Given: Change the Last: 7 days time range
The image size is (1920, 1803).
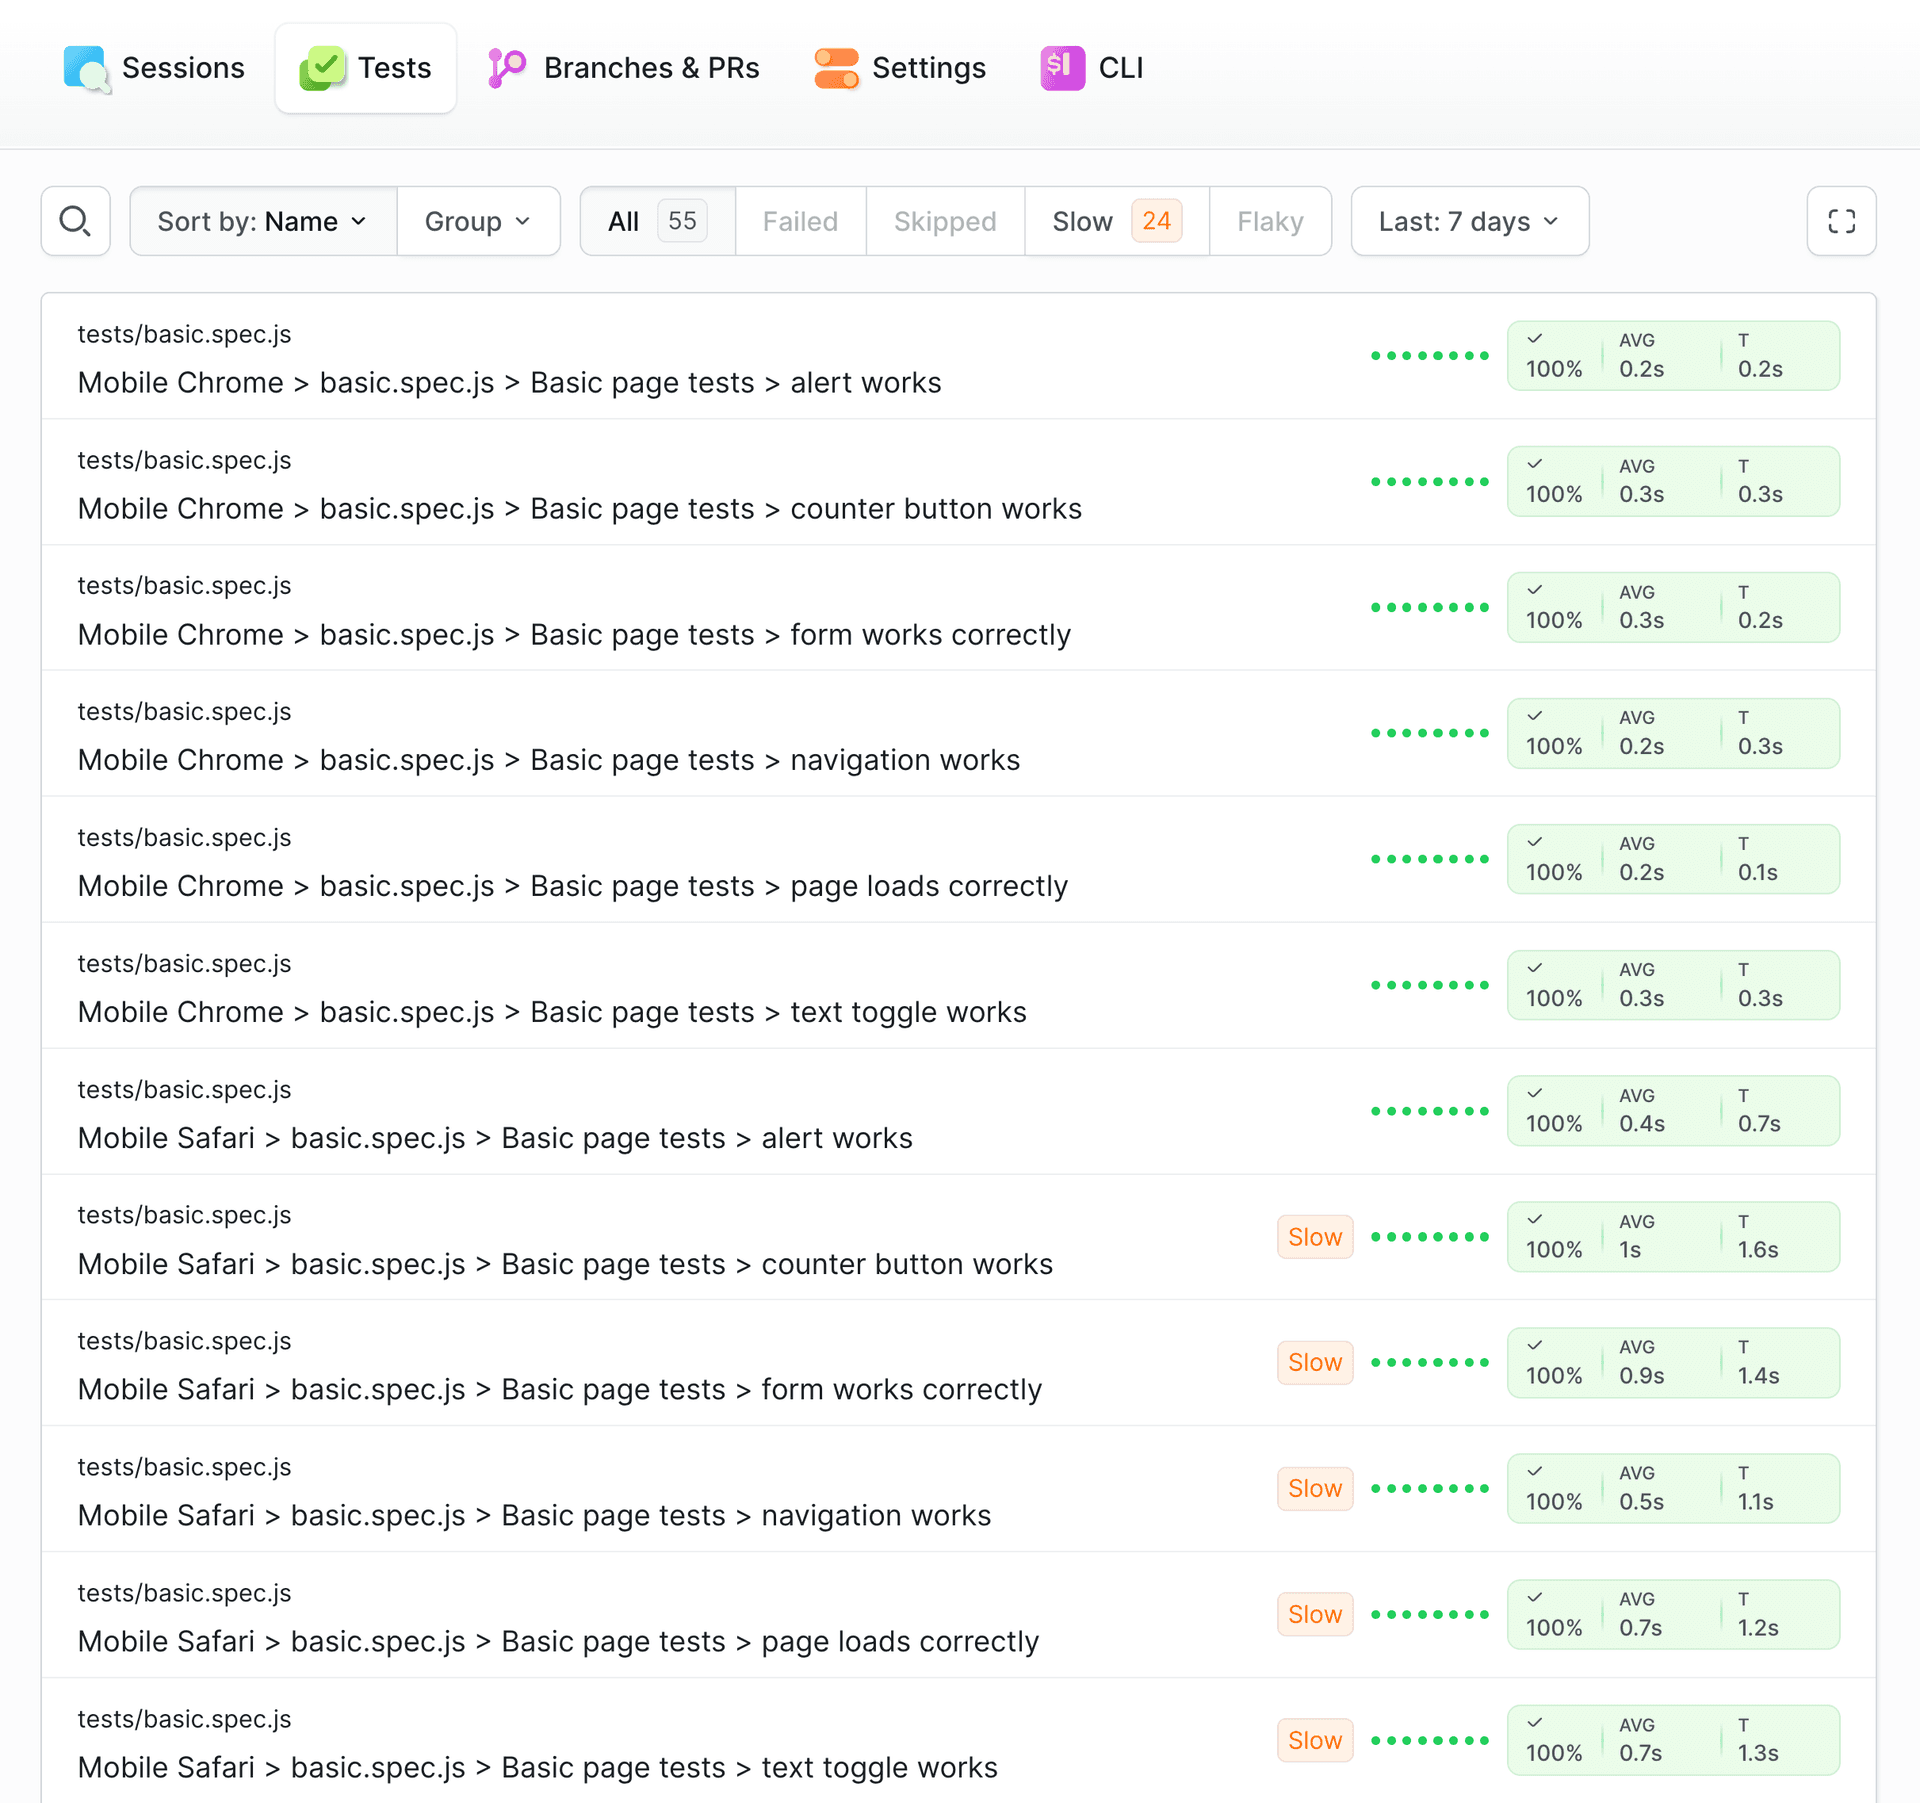Looking at the screenshot, I should [x=1468, y=221].
